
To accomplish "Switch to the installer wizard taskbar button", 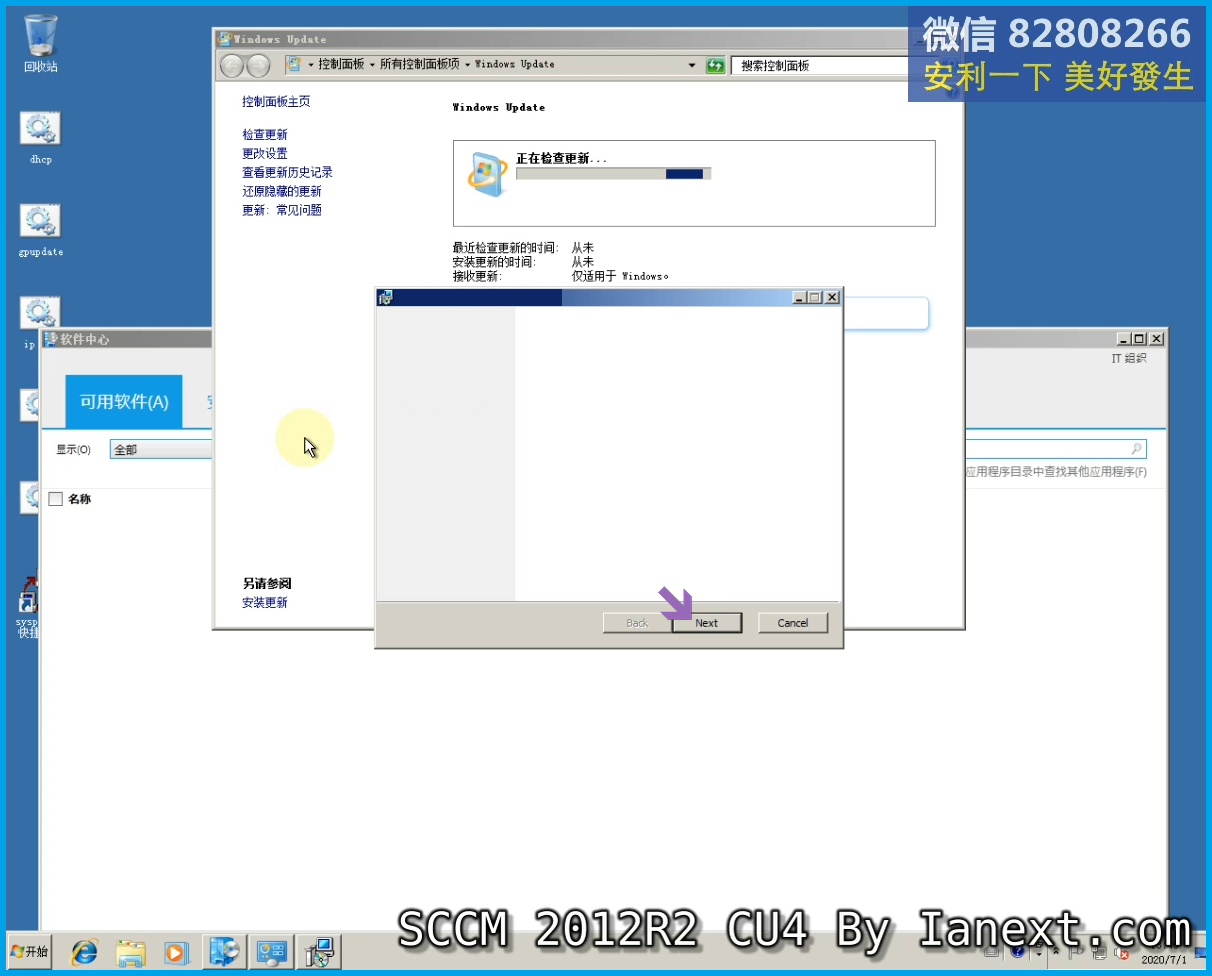I will click(x=320, y=951).
